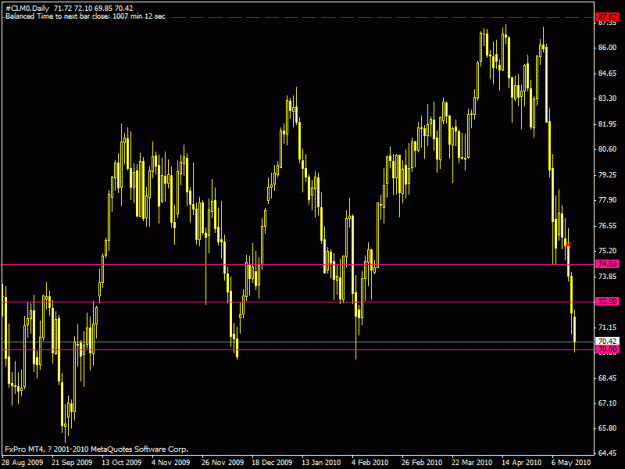This screenshot has width=625, height=469.
Task: Click the current price 70.42 label
Action: click(x=607, y=341)
